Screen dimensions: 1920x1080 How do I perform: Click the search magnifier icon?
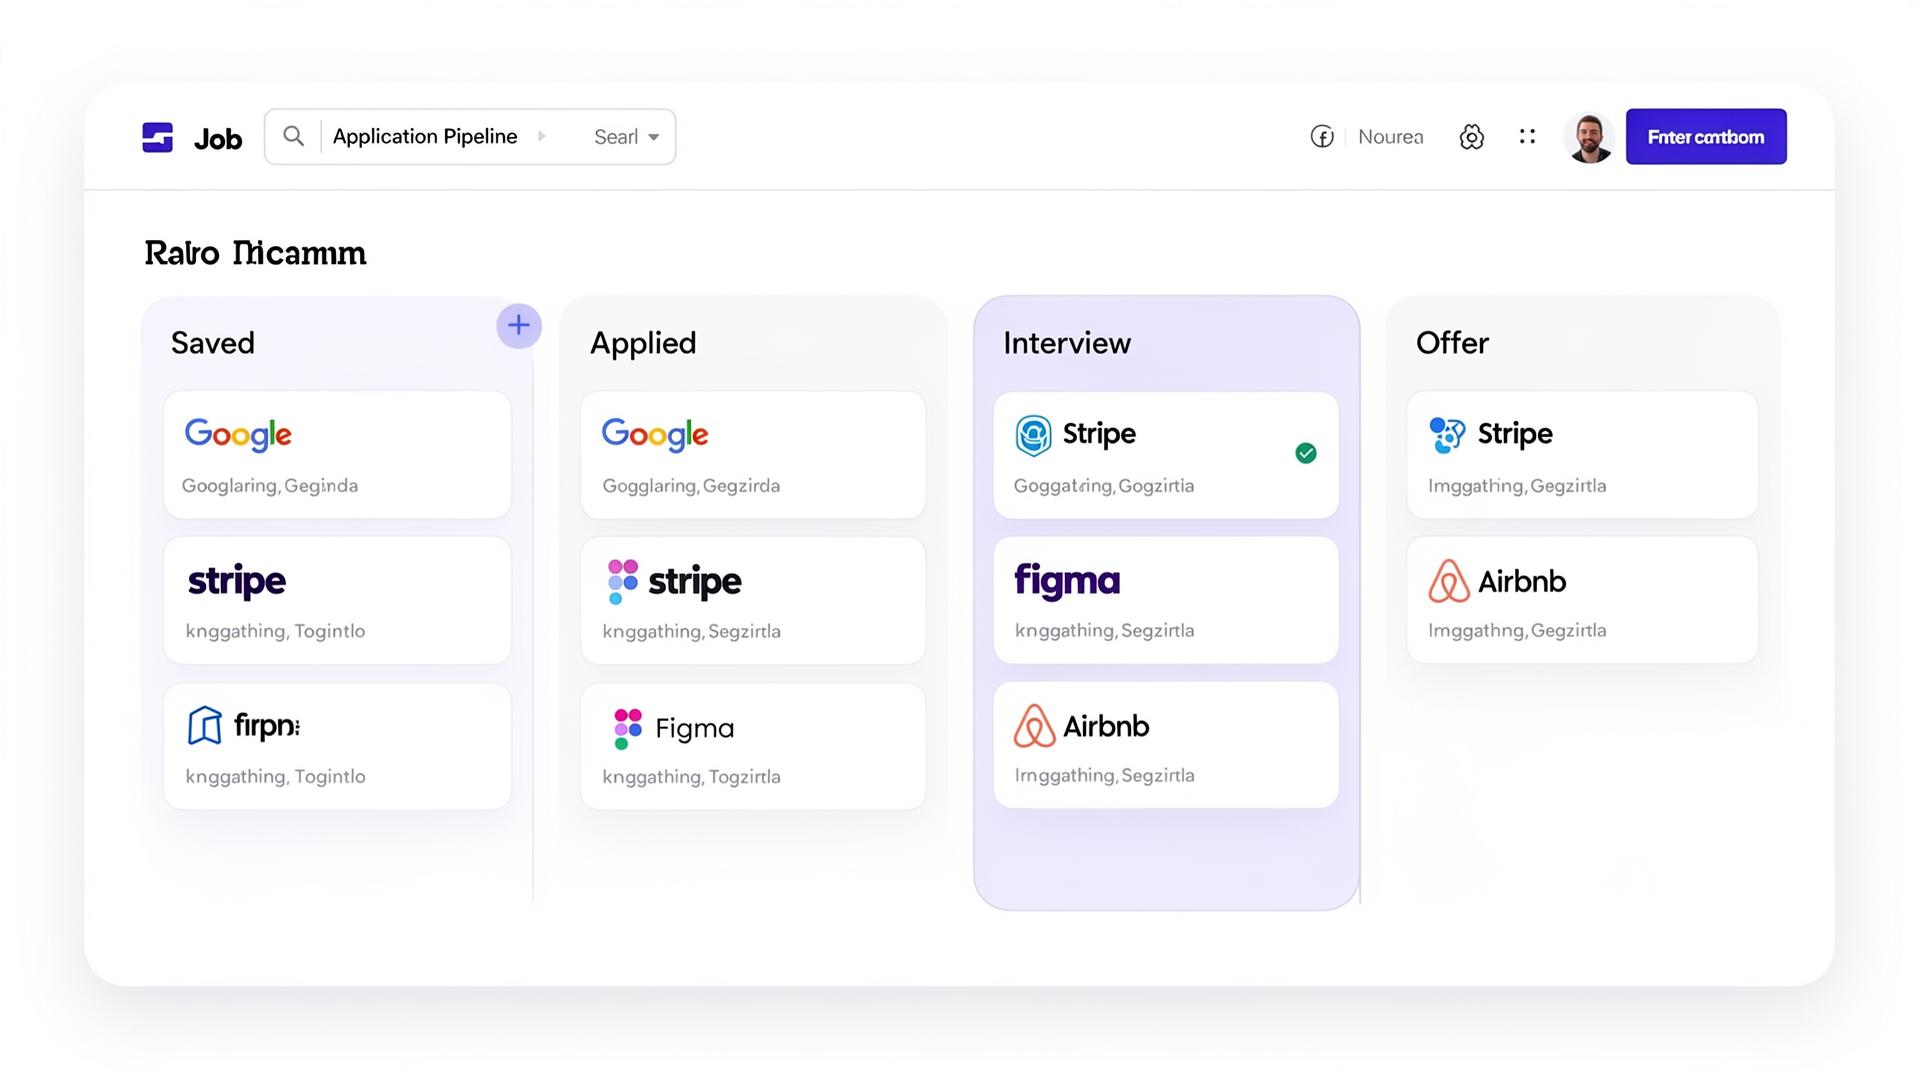click(x=293, y=136)
